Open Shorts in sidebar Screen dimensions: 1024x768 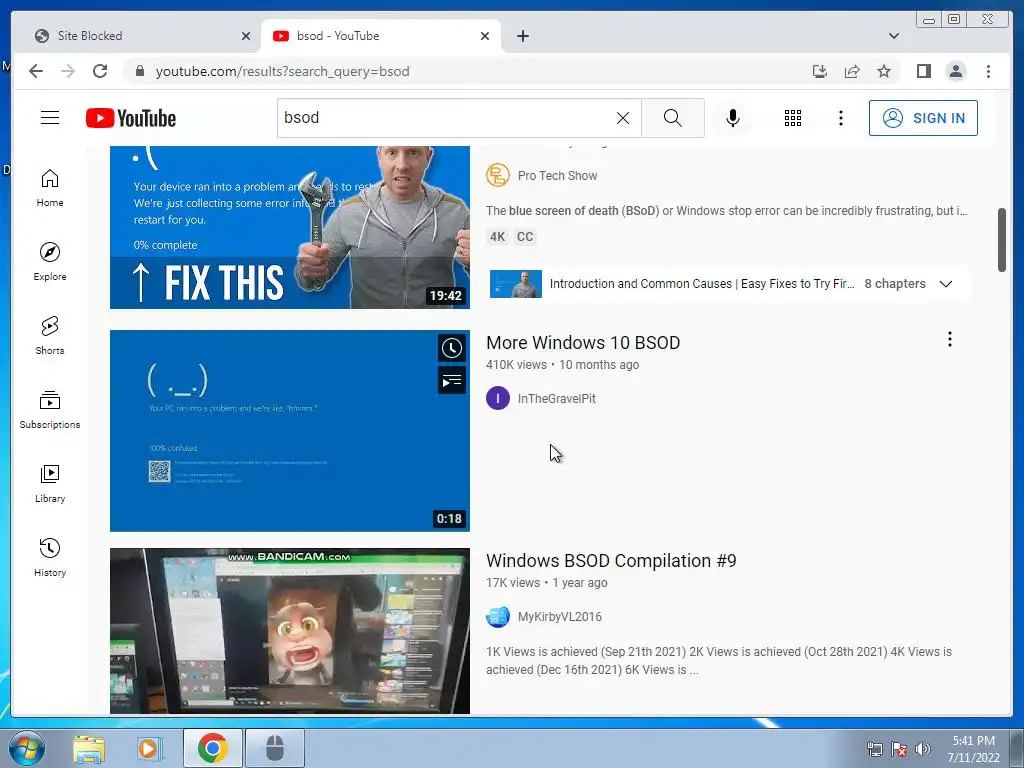pyautogui.click(x=50, y=336)
